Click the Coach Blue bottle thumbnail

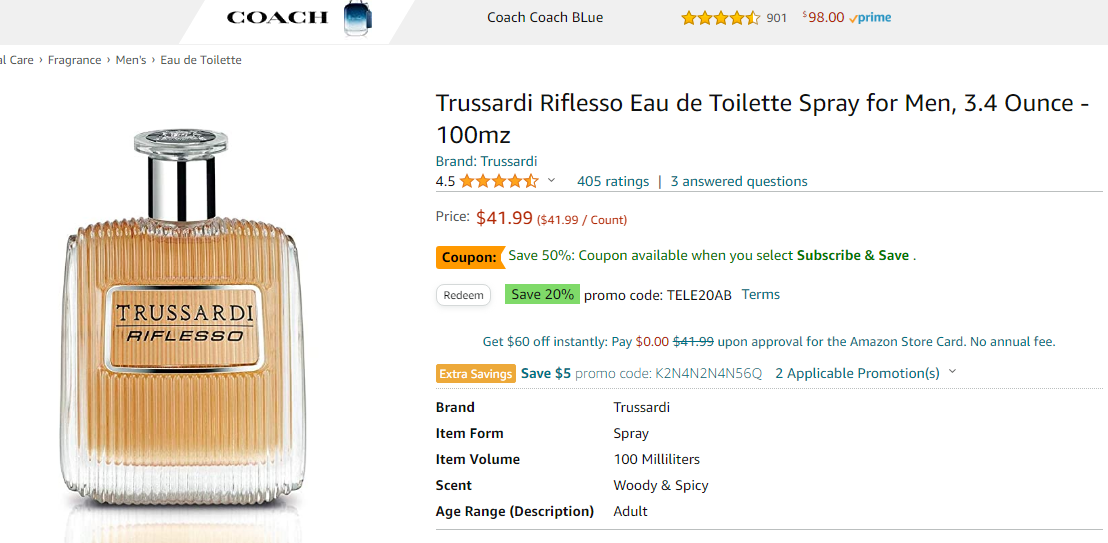[357, 18]
